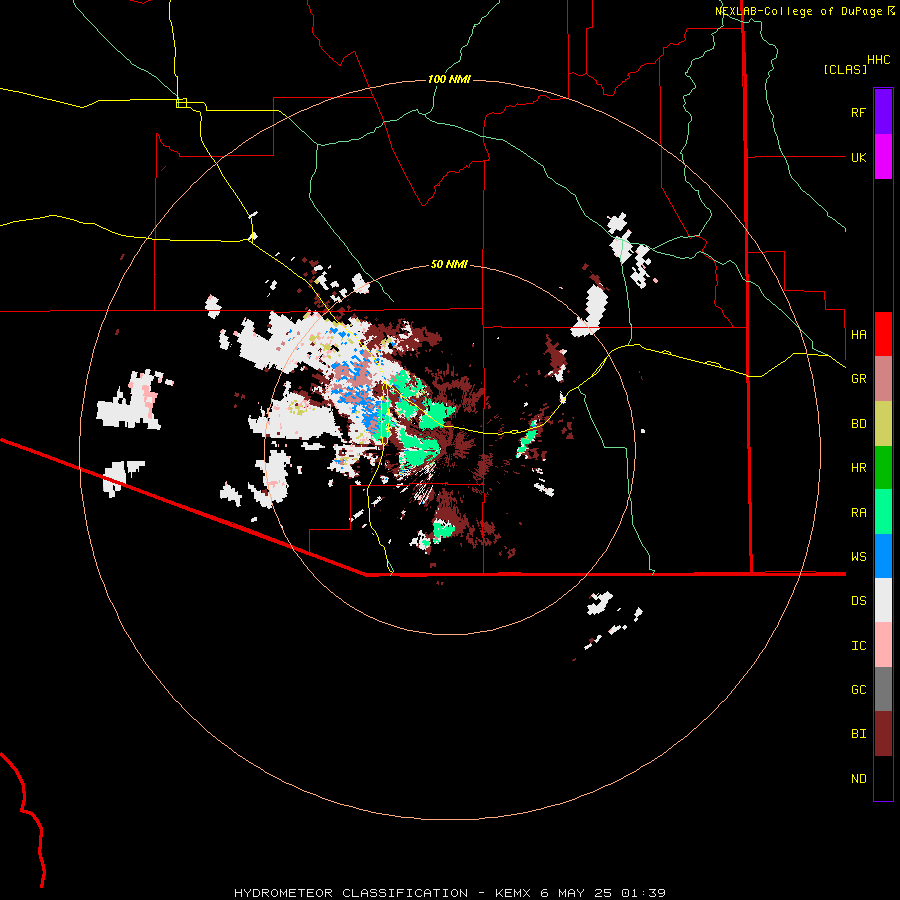Viewport: 900px width, 900px height.
Task: Click the IC legend label
Action: pyautogui.click(x=858, y=646)
